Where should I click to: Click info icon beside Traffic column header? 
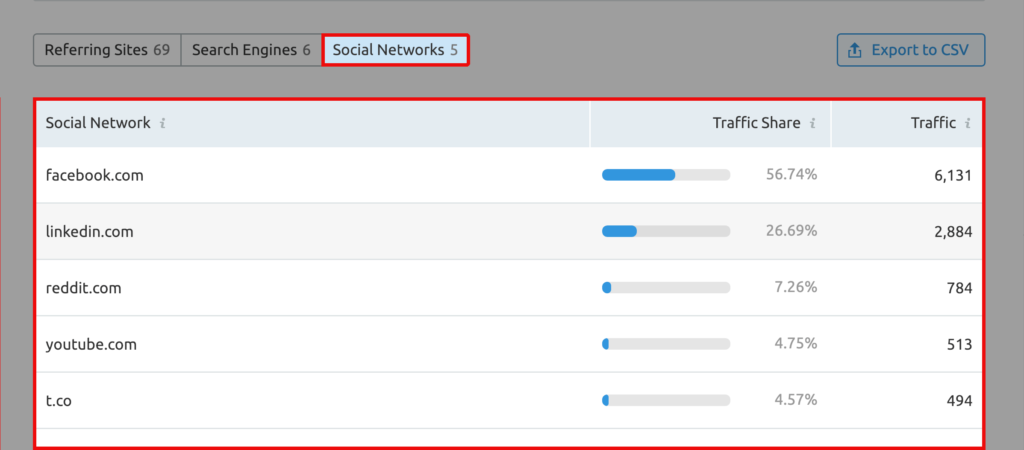coord(968,124)
